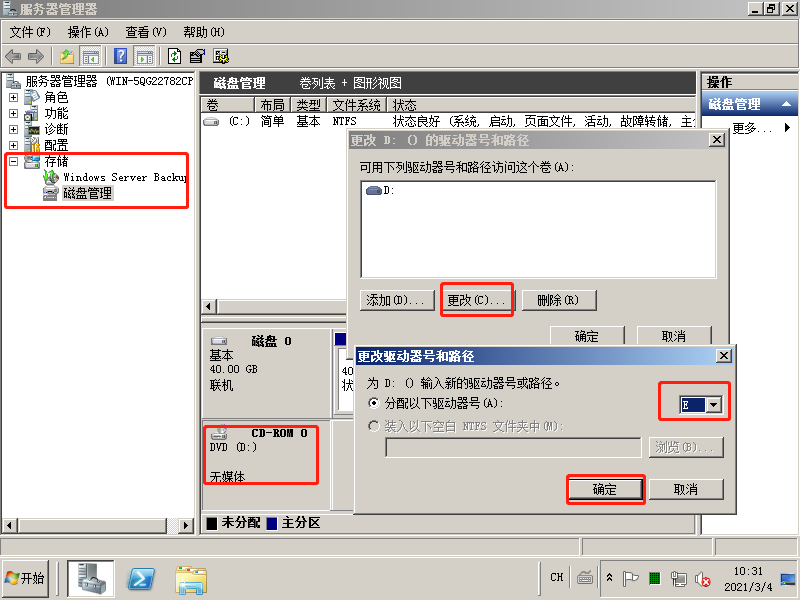Click the network tray icon

(x=679, y=579)
